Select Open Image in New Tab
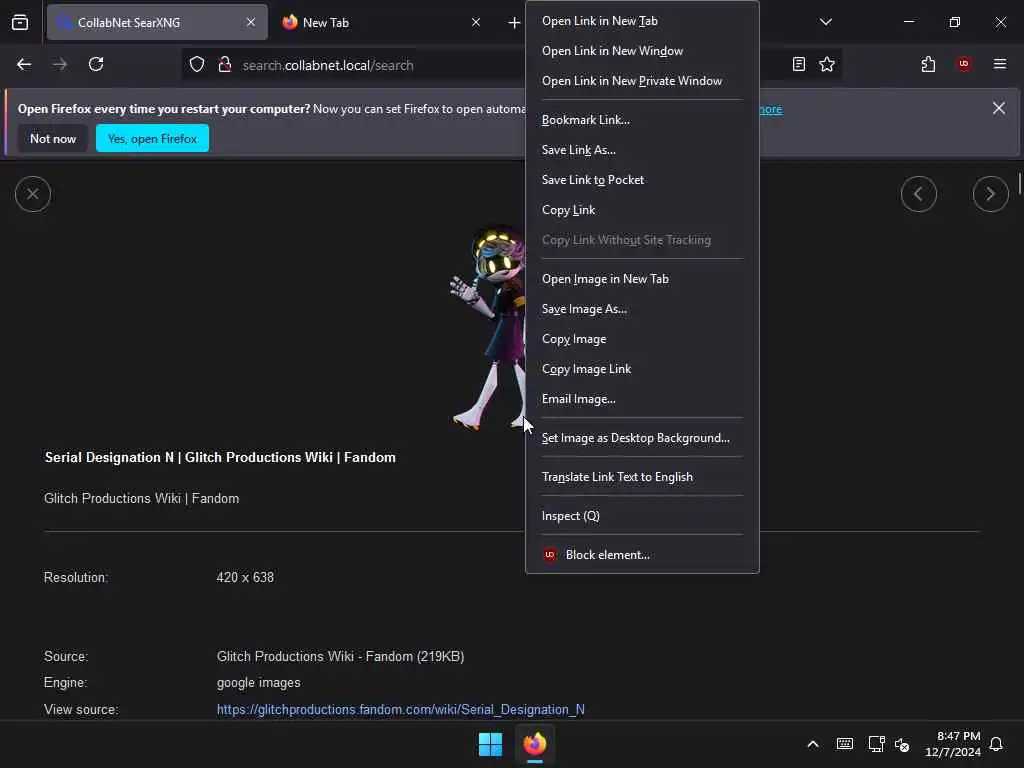 point(642,279)
